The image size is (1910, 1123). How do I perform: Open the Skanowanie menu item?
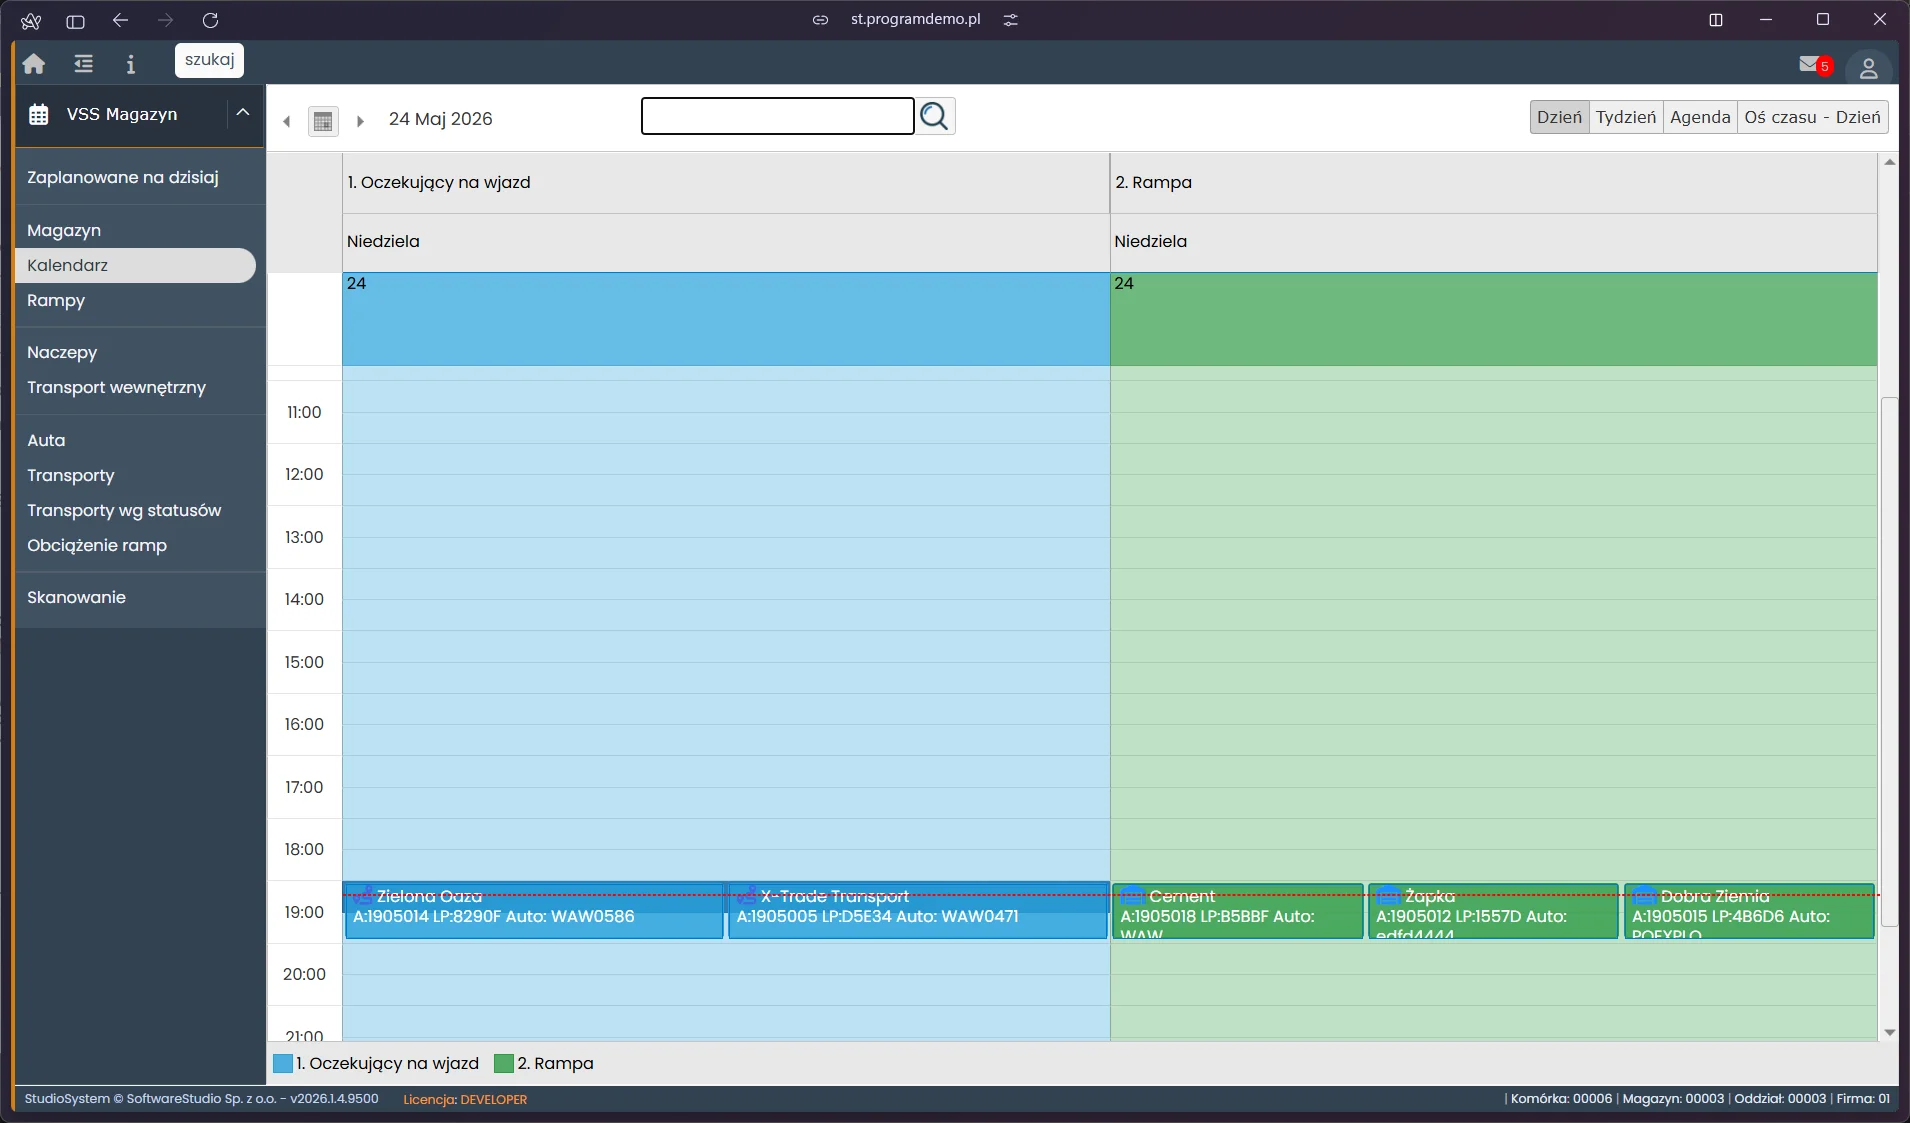point(76,597)
